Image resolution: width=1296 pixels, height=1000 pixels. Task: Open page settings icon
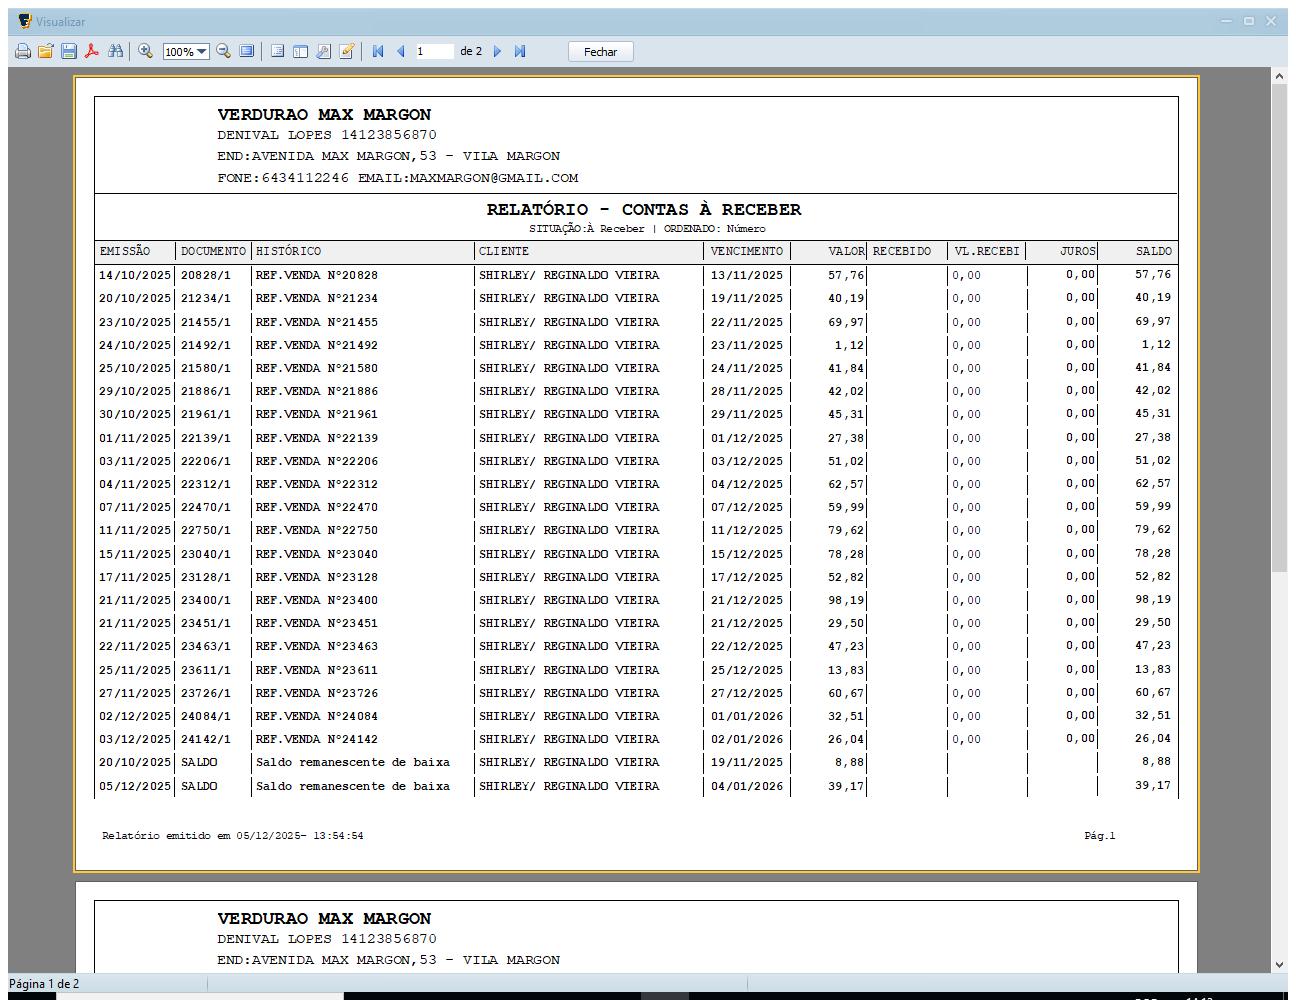pos(323,51)
